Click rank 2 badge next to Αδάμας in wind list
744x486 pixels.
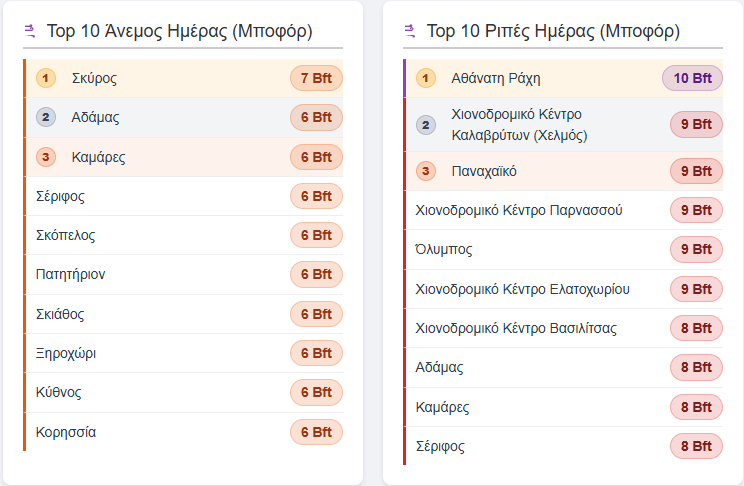[x=46, y=117]
